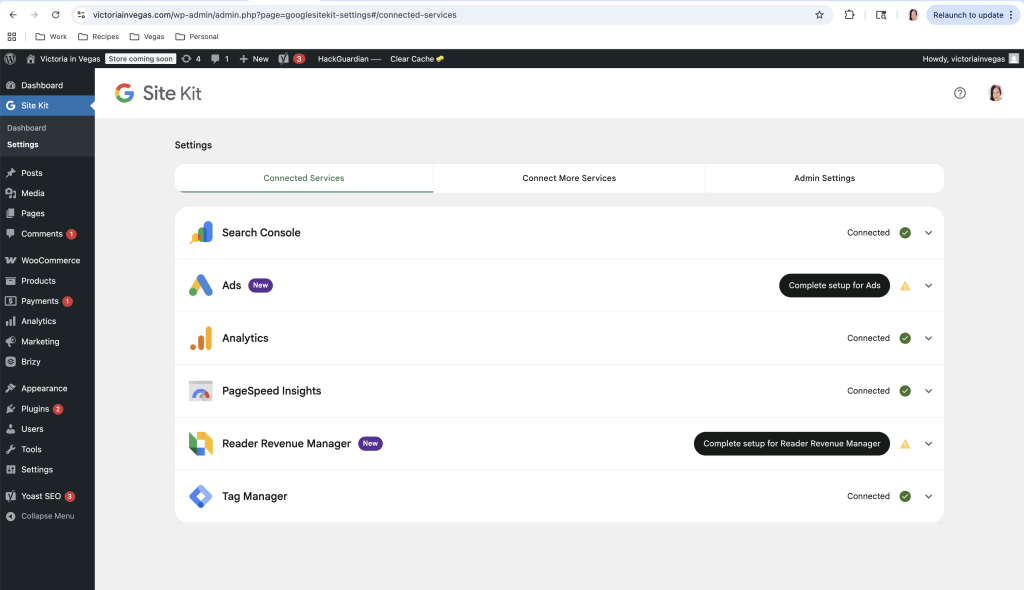Collapse the WordPress admin menu
The width and height of the screenshot is (1024, 590).
(47, 516)
